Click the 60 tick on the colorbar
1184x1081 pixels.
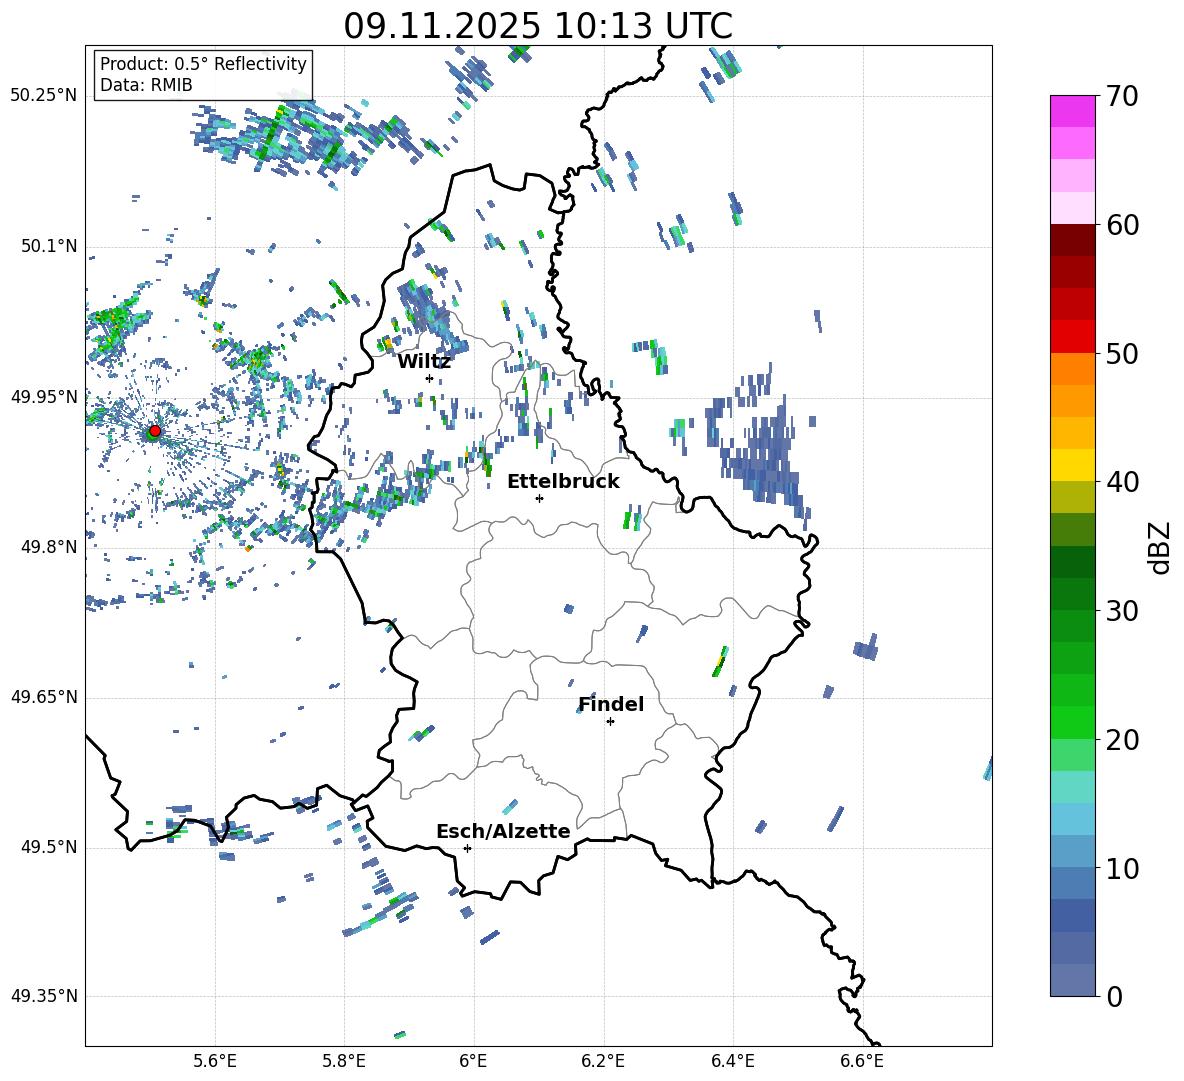pos(1122,225)
